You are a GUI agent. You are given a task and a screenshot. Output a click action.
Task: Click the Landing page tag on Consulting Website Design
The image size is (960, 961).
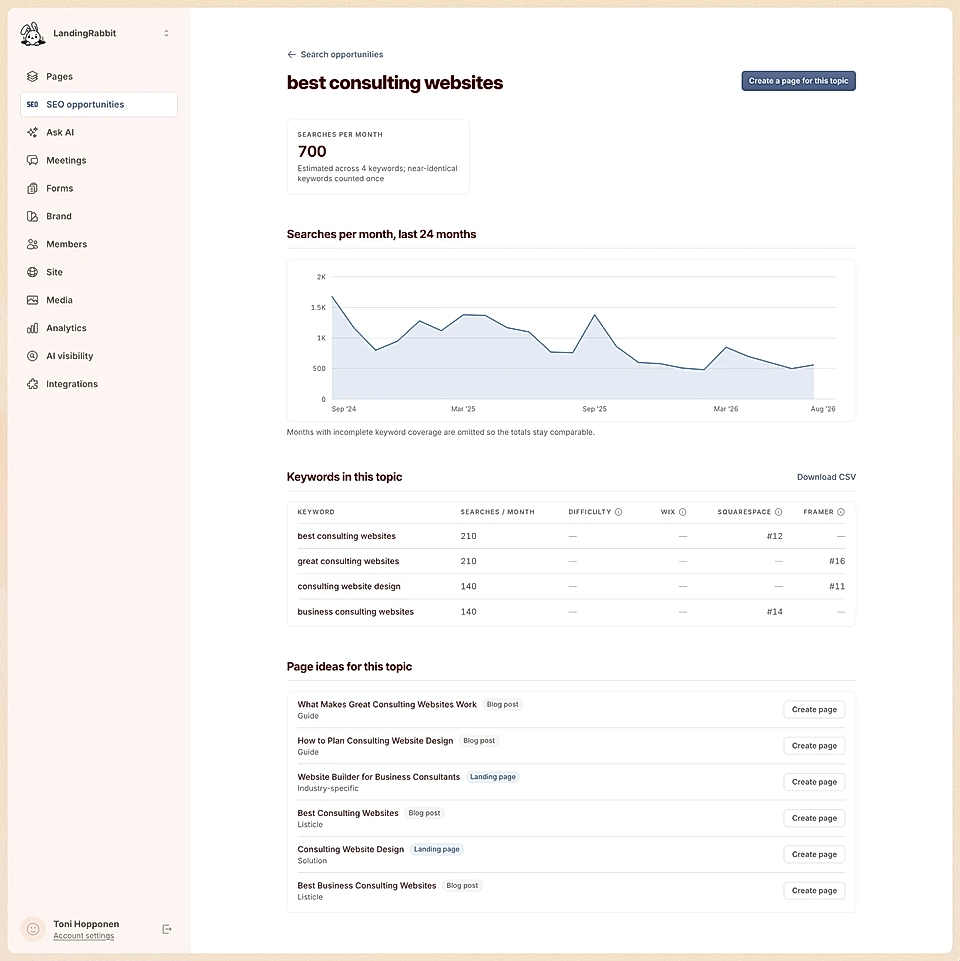(436, 849)
